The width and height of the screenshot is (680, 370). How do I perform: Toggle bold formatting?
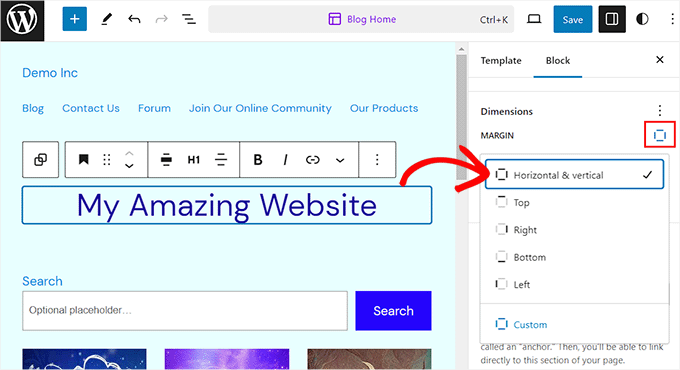pyautogui.click(x=258, y=160)
